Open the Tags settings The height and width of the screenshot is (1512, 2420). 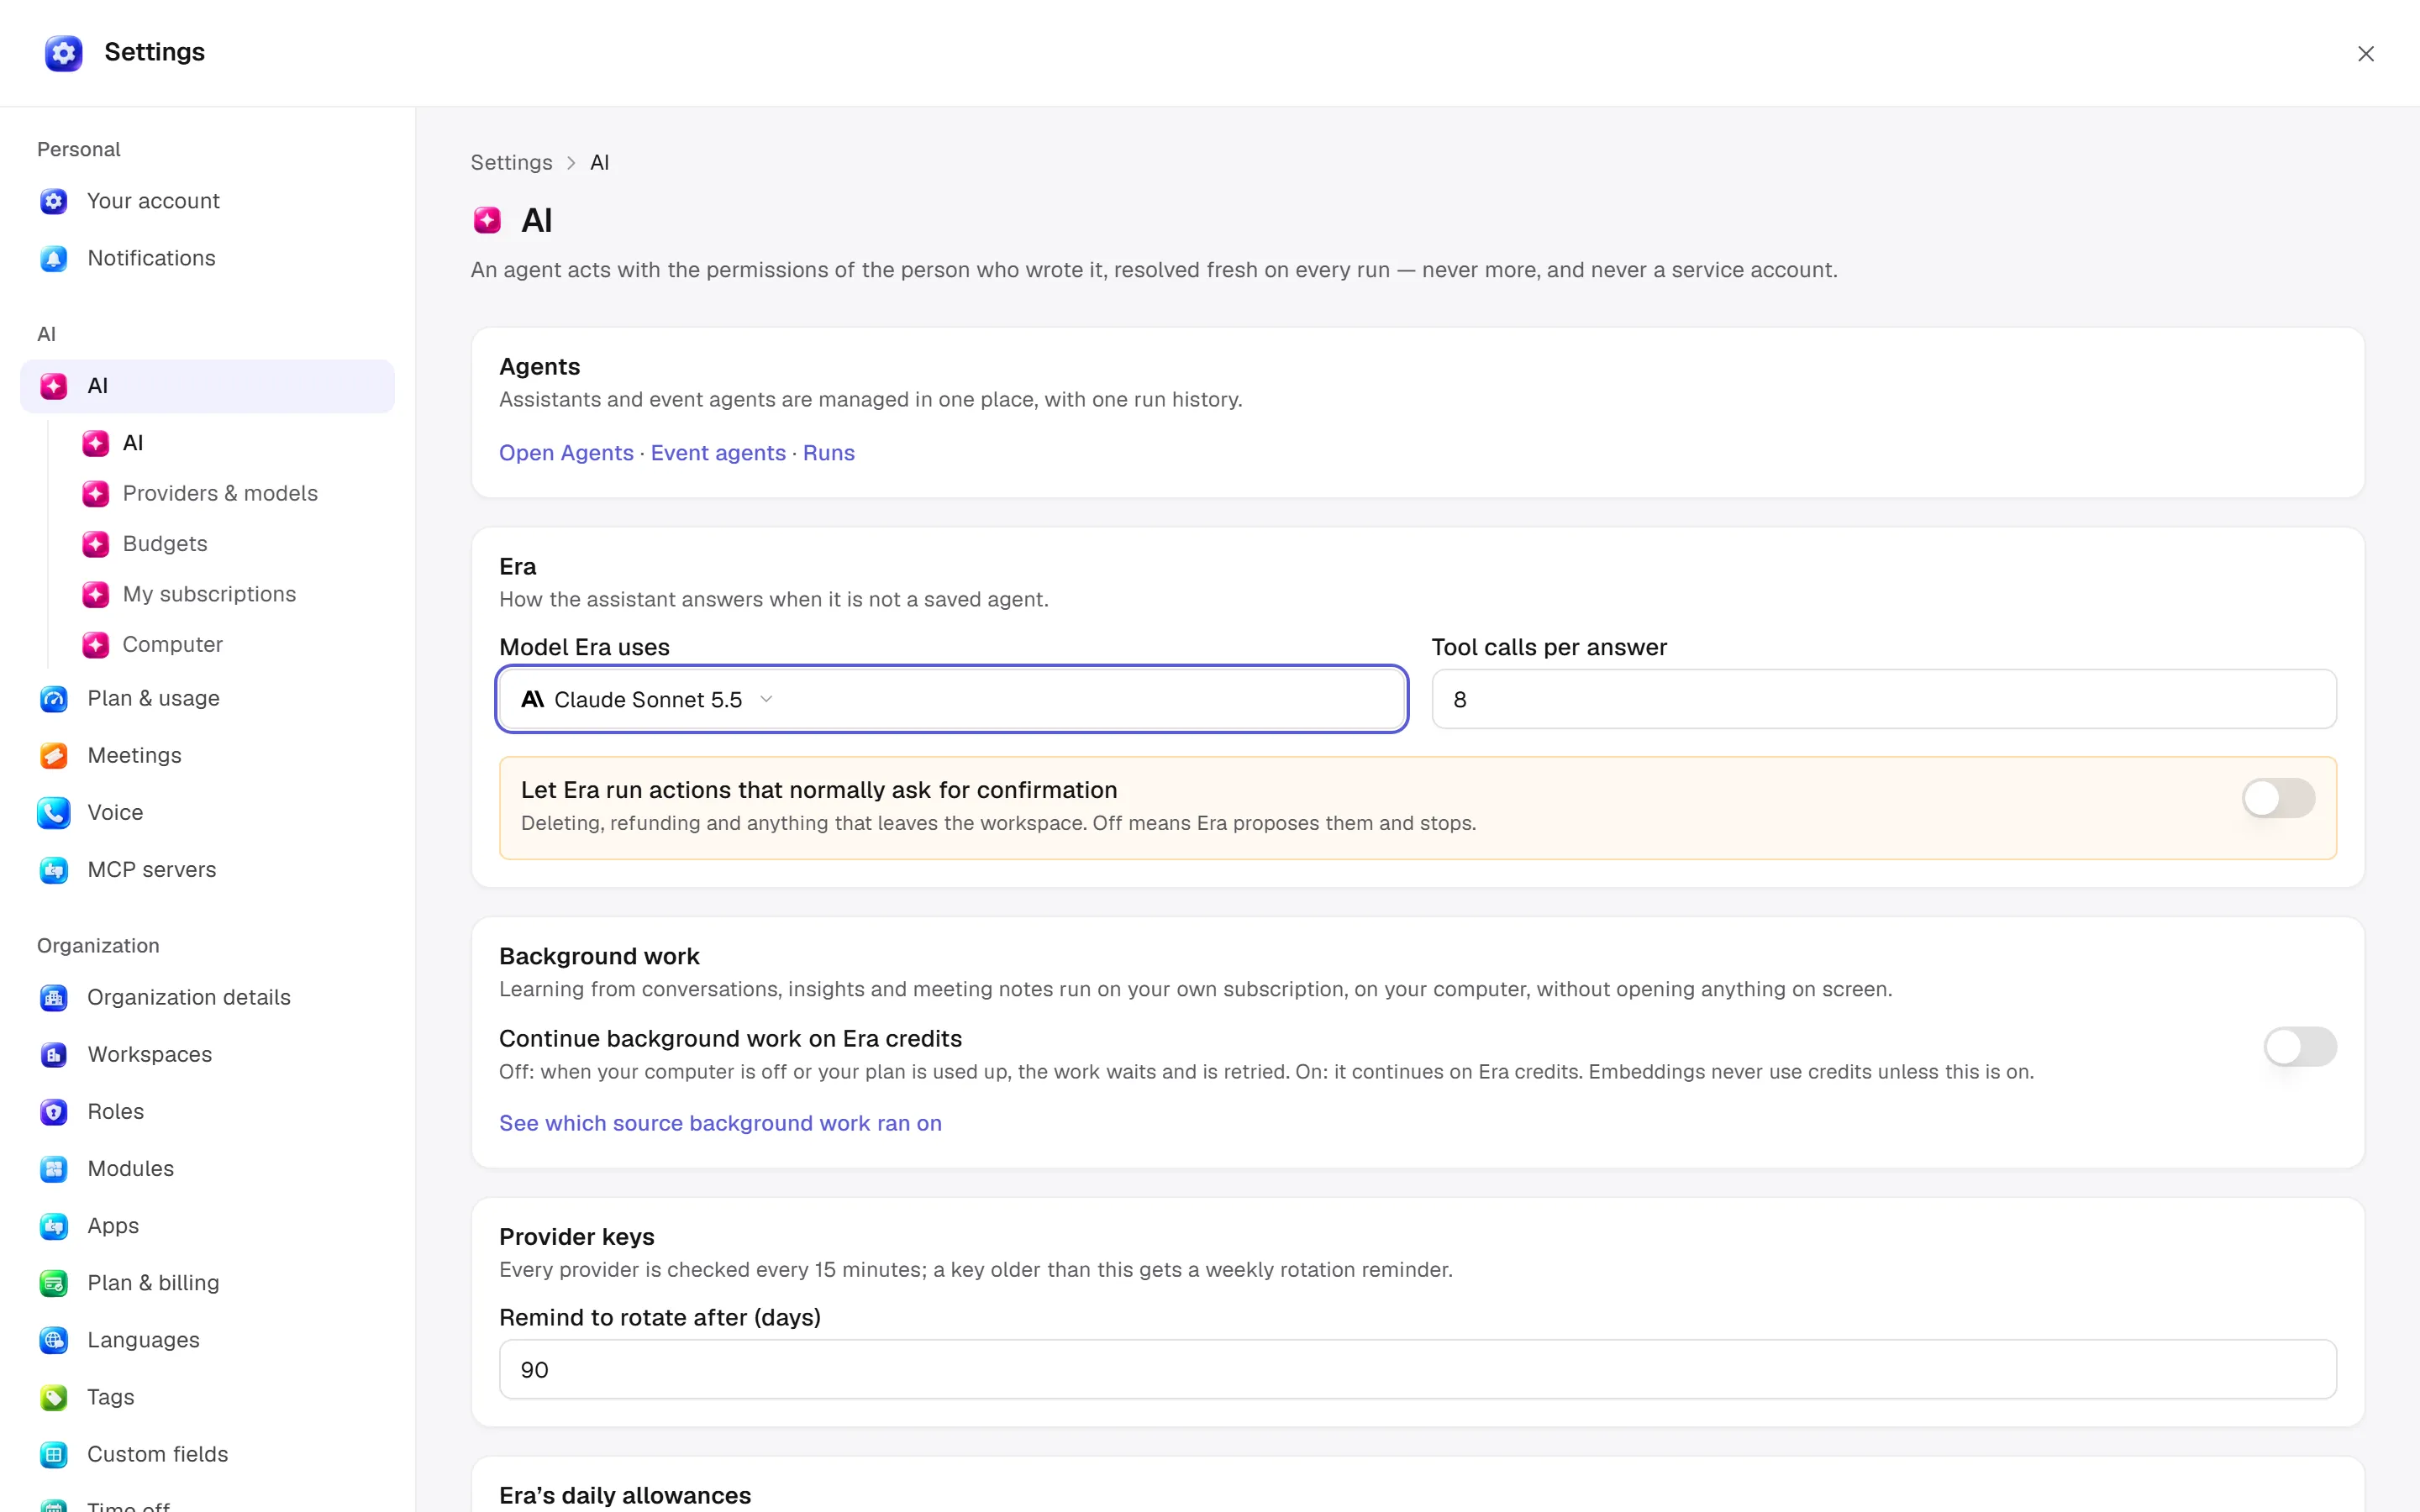pyautogui.click(x=207, y=1397)
